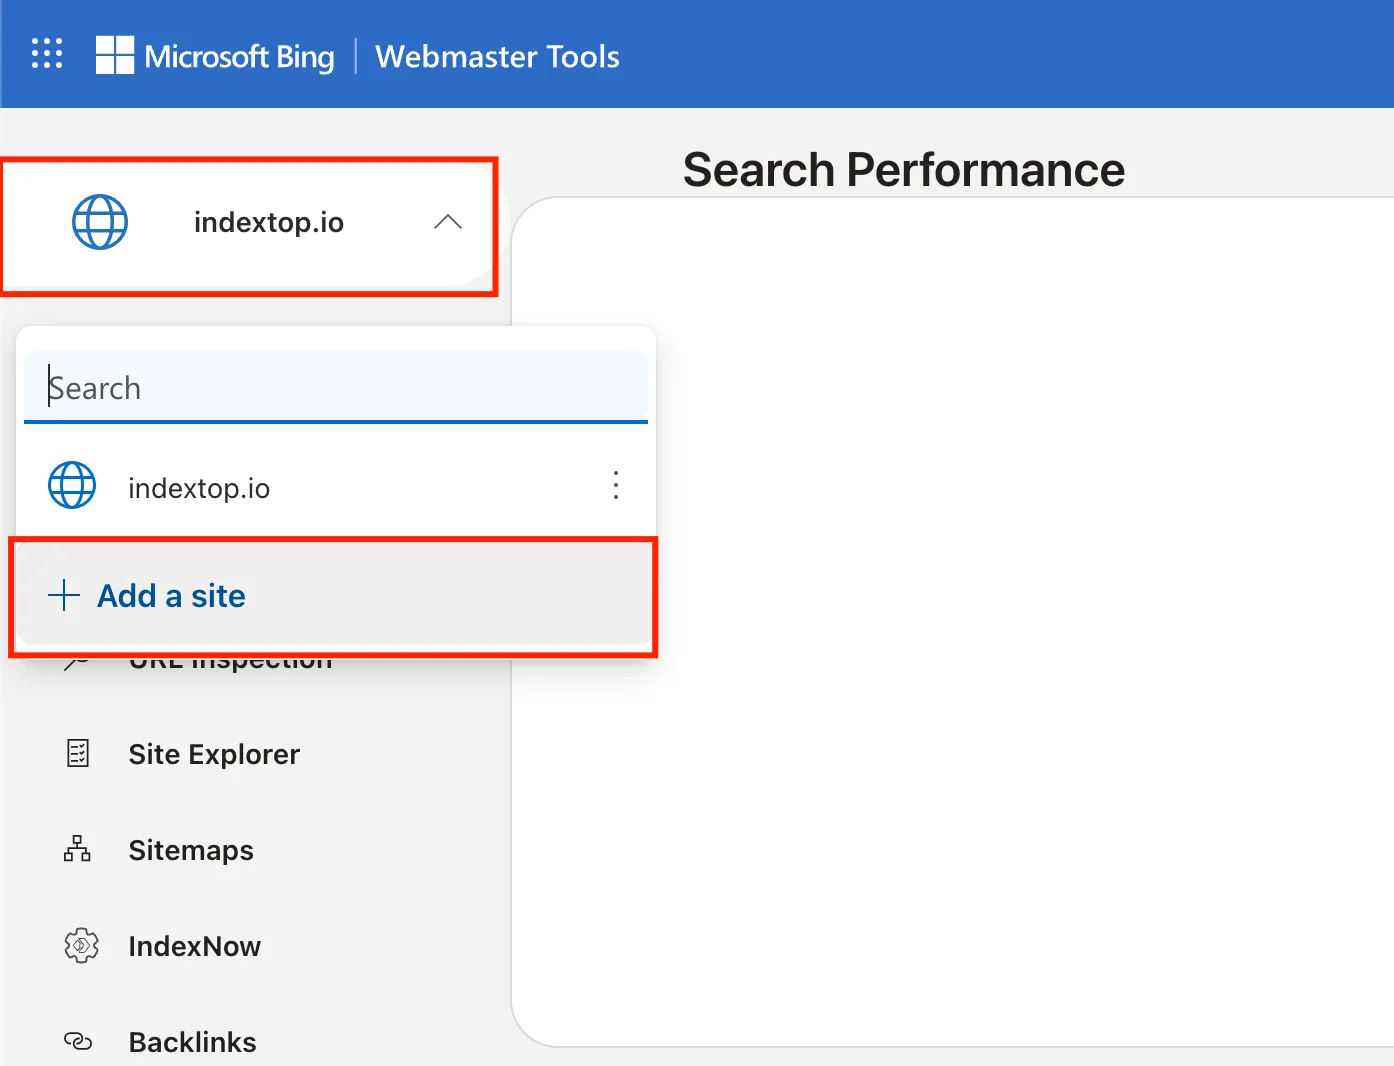Click the Sitemaps hierarchy icon

click(x=77, y=849)
